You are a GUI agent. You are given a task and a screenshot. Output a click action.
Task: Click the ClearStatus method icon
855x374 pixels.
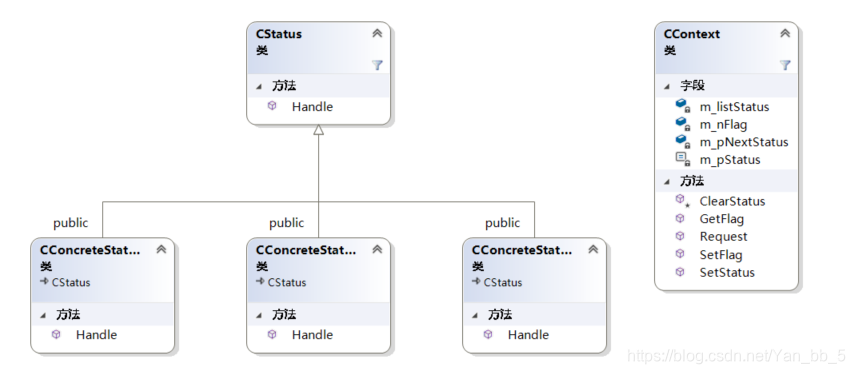(682, 201)
